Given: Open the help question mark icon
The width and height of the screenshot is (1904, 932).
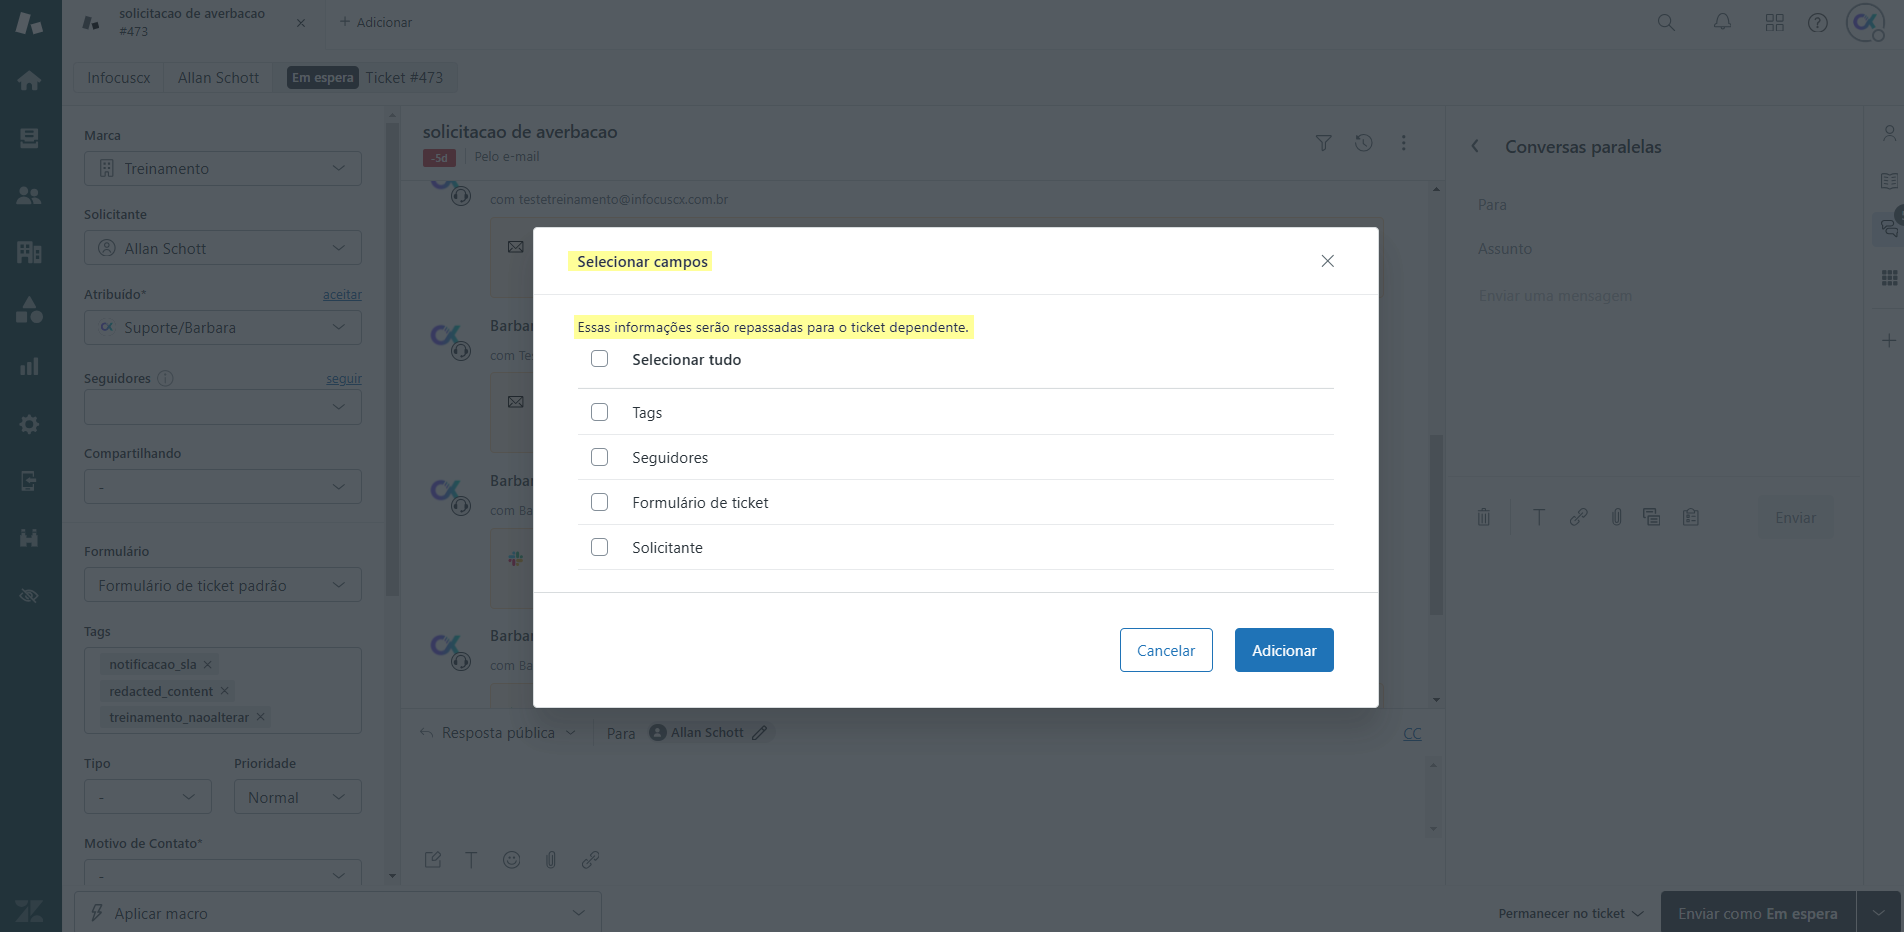Looking at the screenshot, I should click(1818, 22).
